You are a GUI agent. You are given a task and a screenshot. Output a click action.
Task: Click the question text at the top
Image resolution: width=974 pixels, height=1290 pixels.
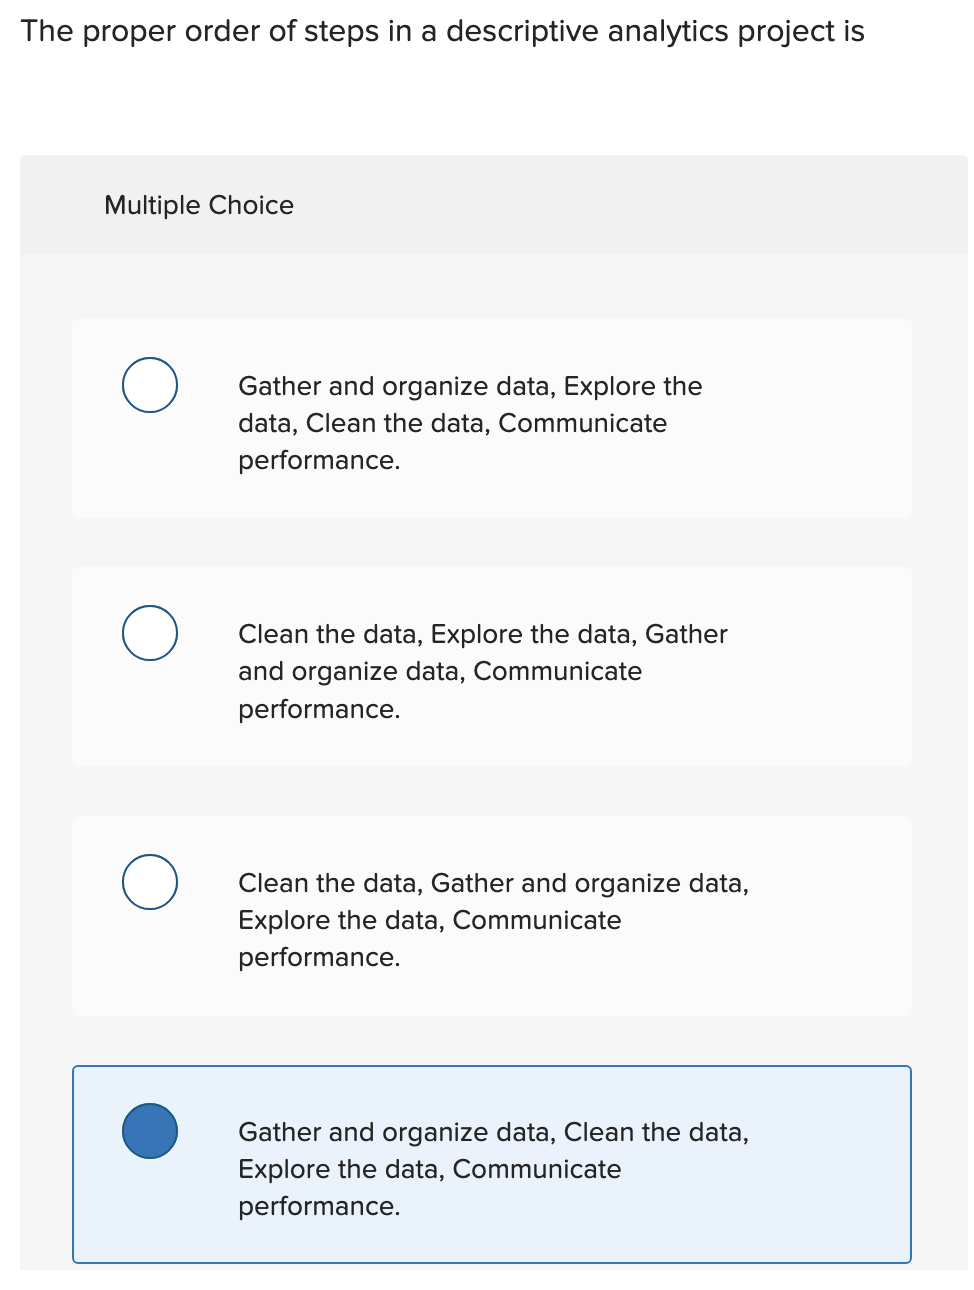click(442, 31)
